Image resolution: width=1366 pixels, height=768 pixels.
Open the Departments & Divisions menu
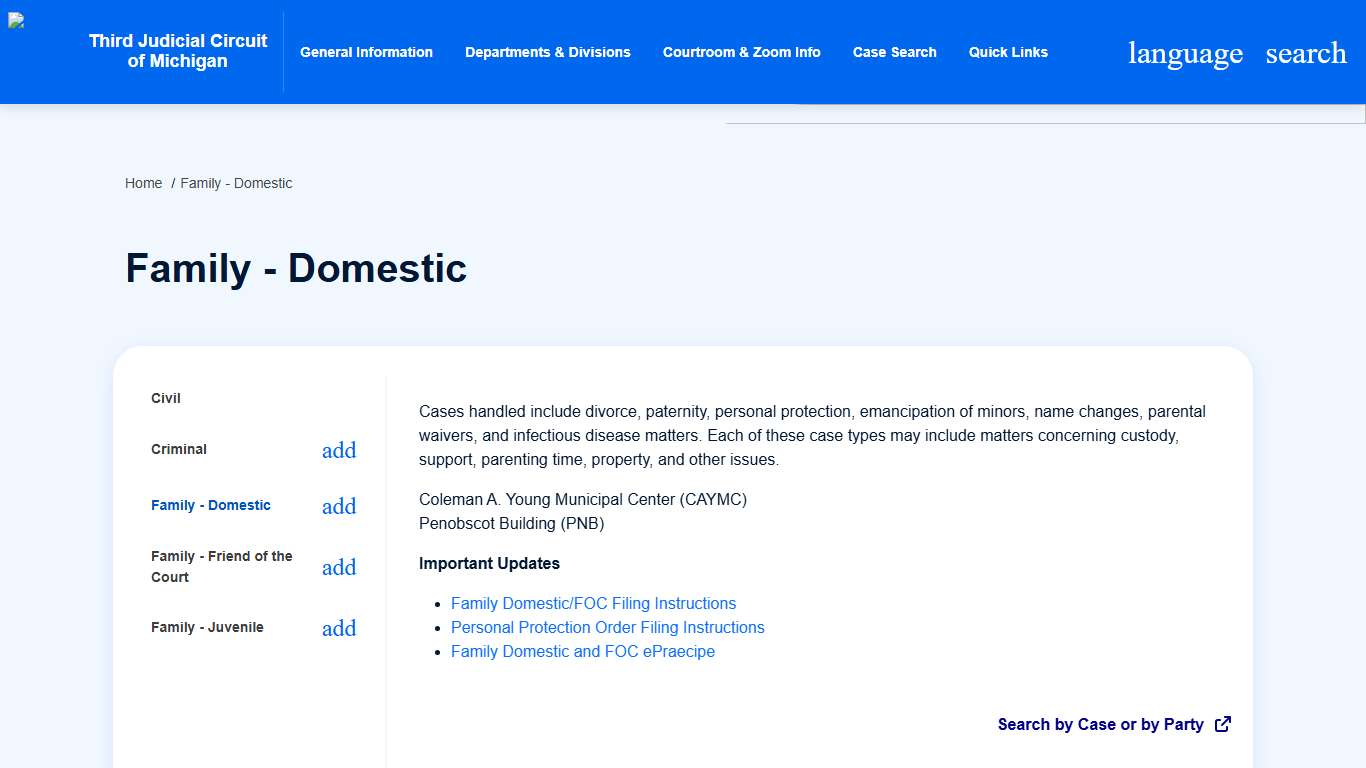547,52
